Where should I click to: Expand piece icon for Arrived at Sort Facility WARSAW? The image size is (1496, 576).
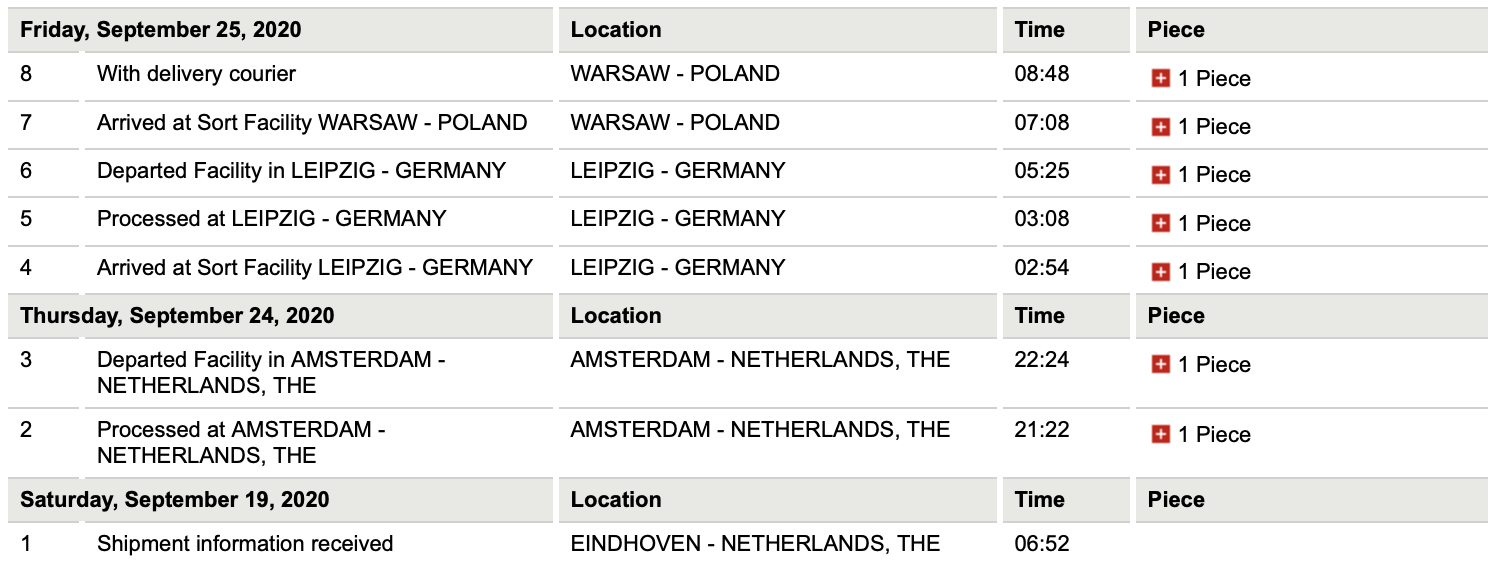click(1160, 127)
